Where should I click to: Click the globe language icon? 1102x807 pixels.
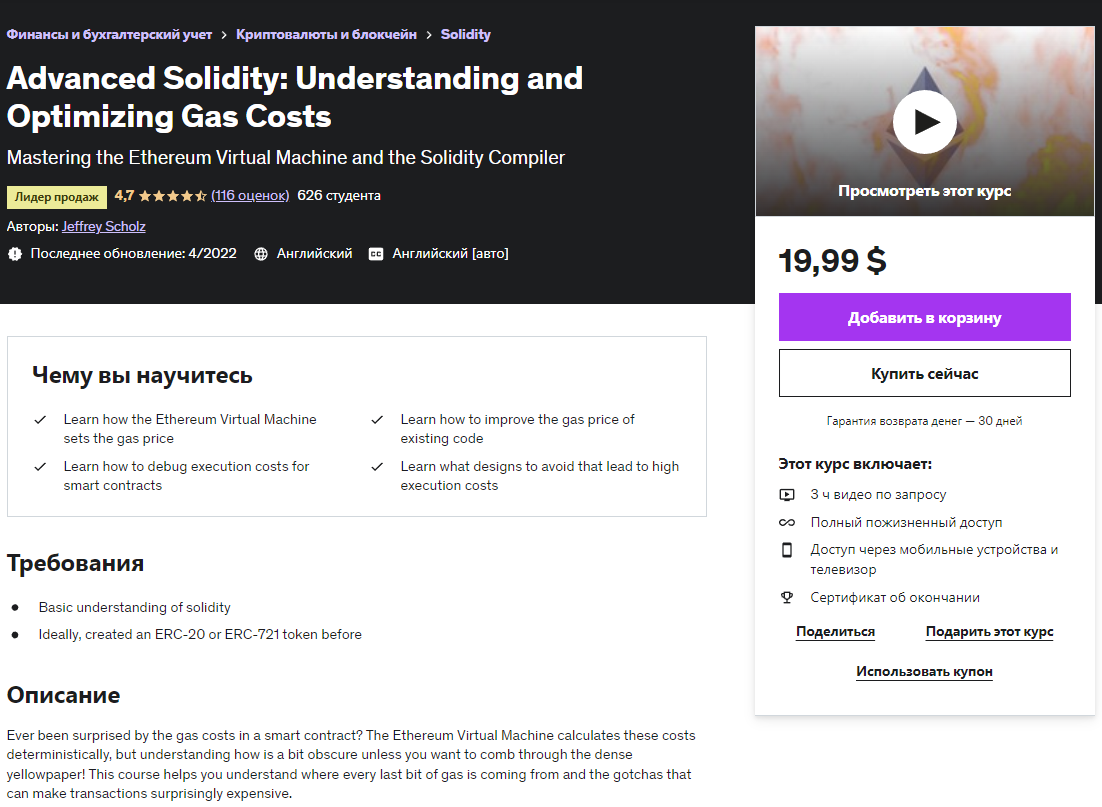pos(261,254)
